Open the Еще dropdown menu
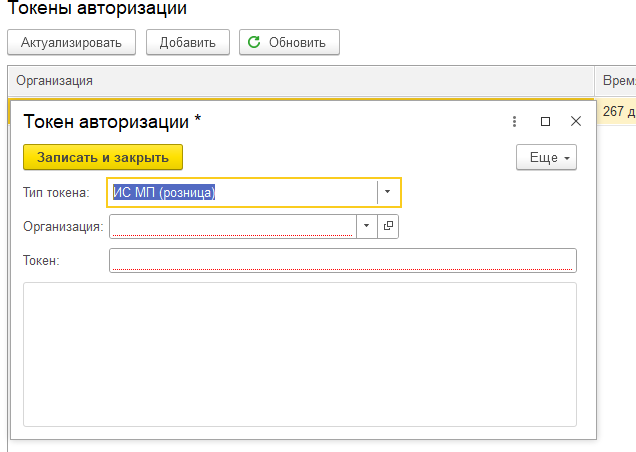The height and width of the screenshot is (452, 636). coord(546,157)
